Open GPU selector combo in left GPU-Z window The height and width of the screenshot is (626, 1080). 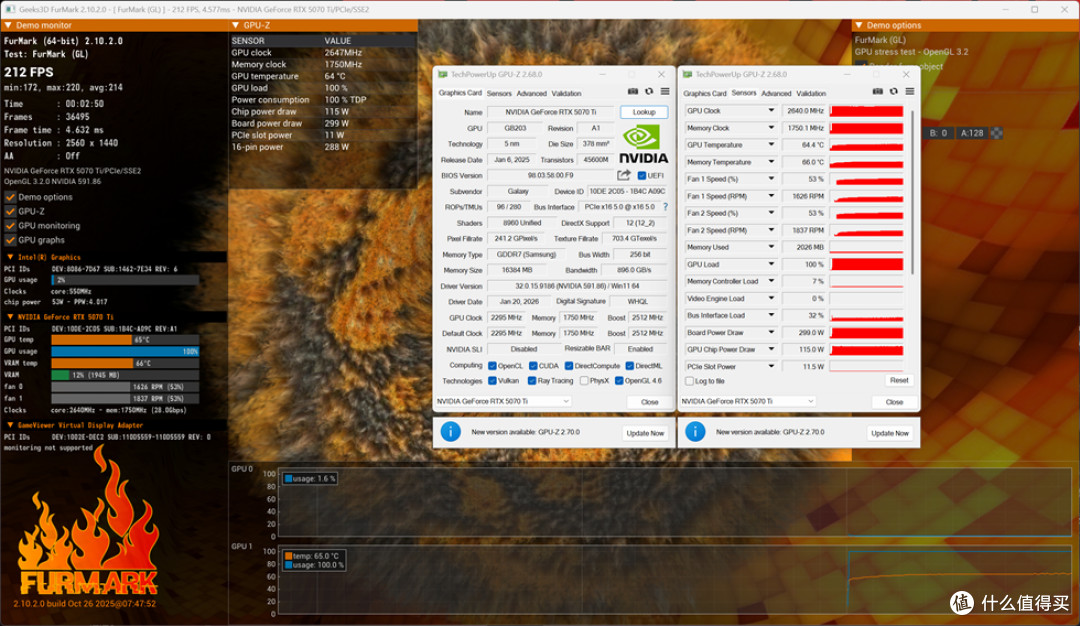pyautogui.click(x=503, y=401)
